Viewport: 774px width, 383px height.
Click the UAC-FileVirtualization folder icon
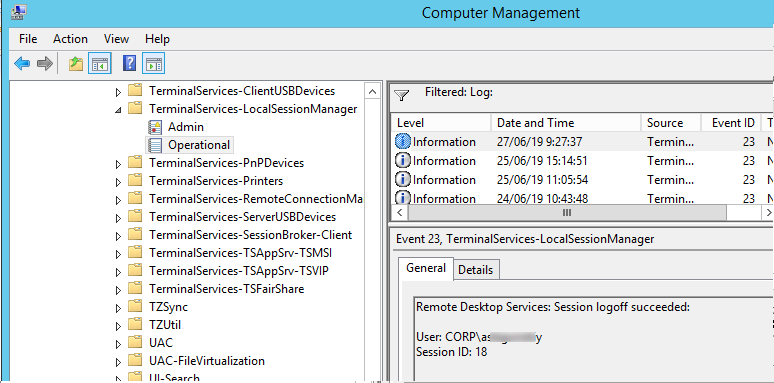coord(135,361)
